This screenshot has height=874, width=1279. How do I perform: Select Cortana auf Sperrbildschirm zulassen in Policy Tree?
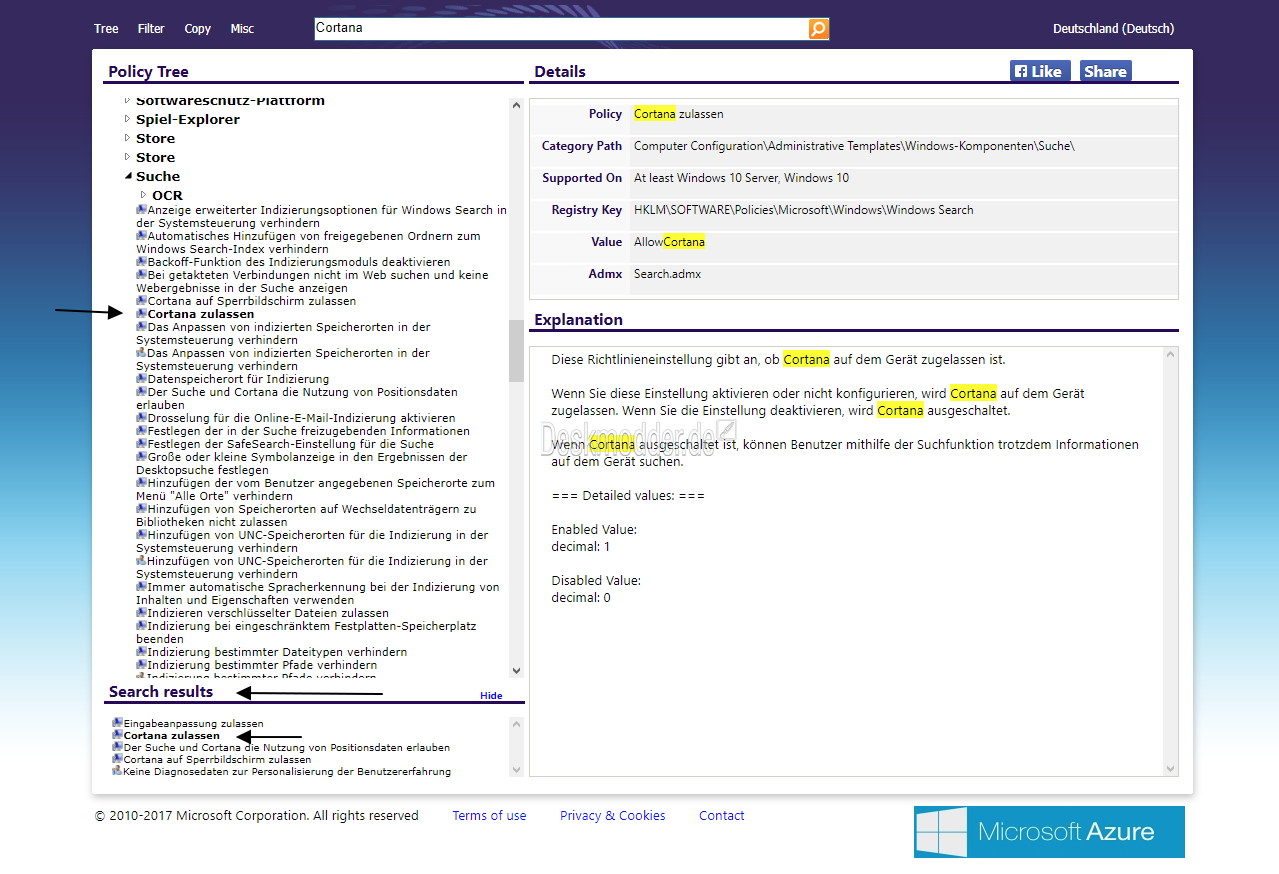point(252,301)
